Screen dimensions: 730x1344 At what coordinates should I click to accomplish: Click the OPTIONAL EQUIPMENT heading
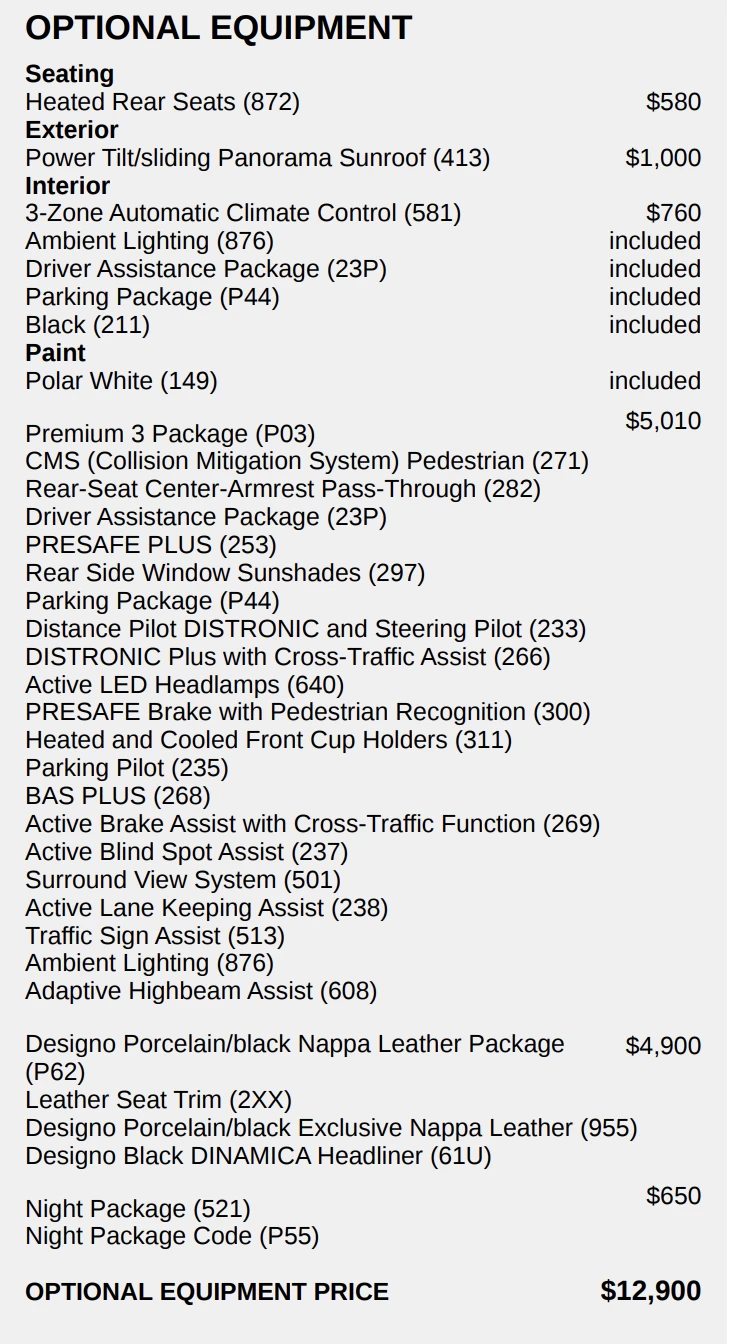click(x=218, y=28)
